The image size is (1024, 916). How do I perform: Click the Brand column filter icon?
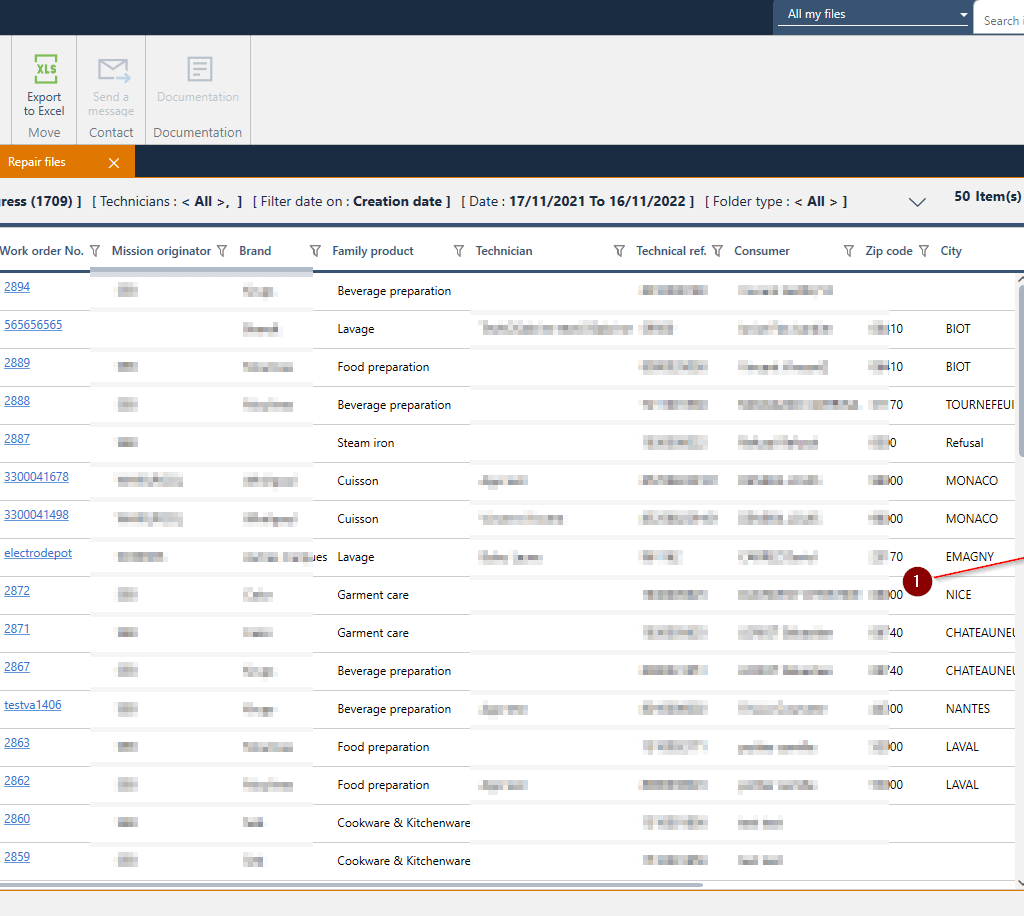(315, 251)
